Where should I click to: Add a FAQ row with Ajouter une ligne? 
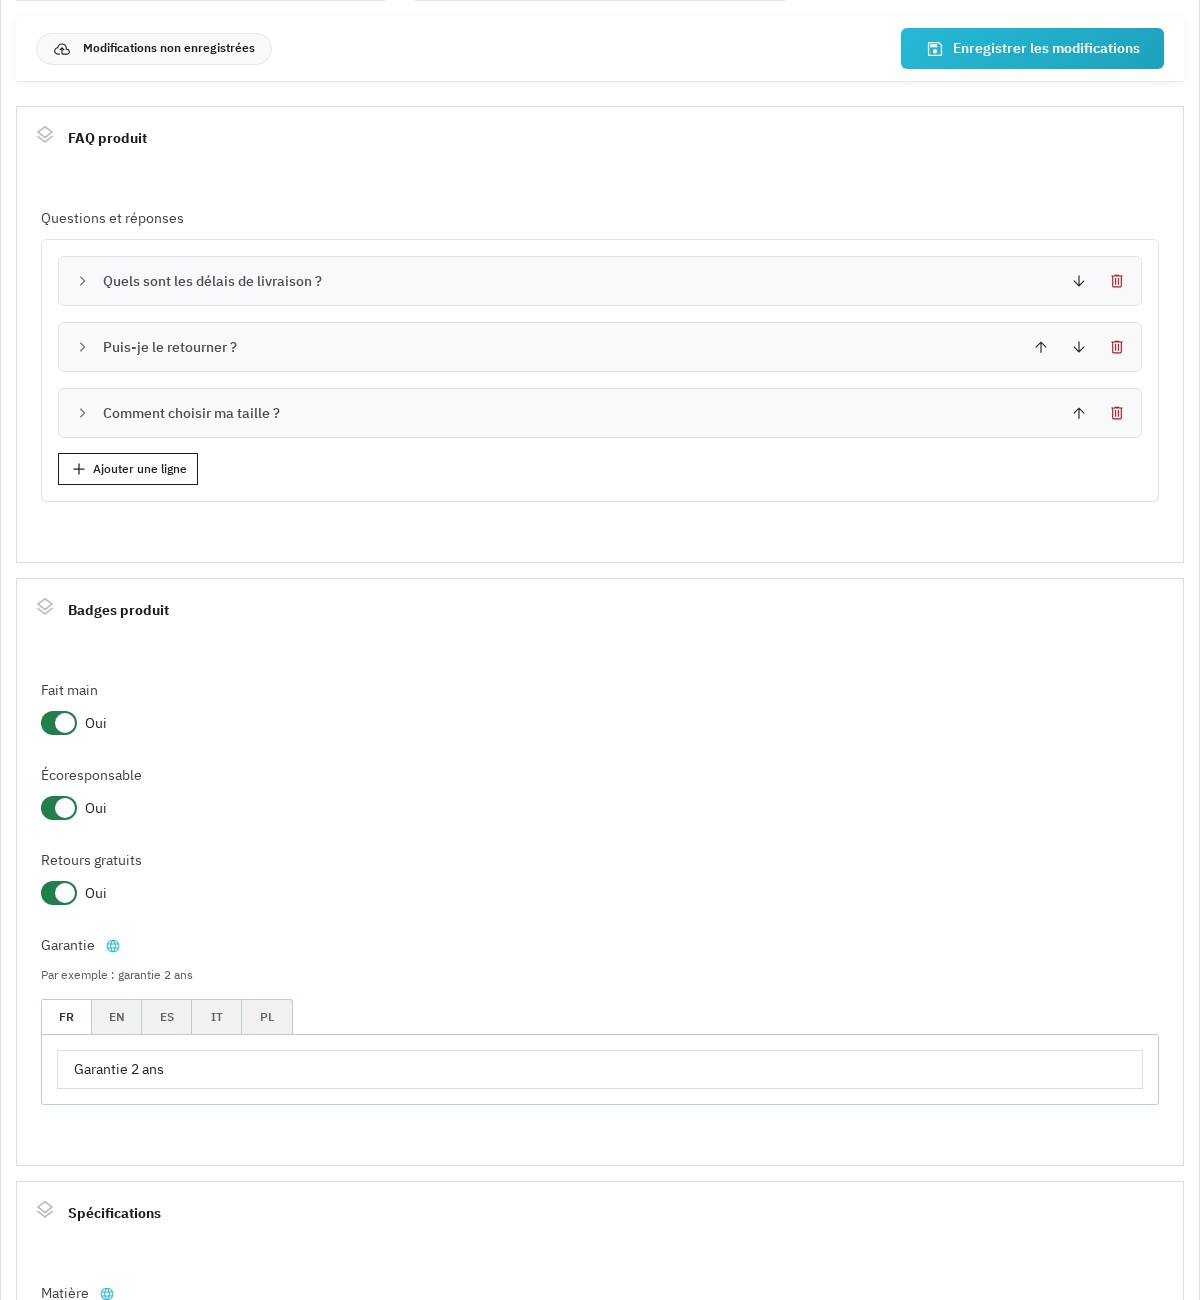128,469
